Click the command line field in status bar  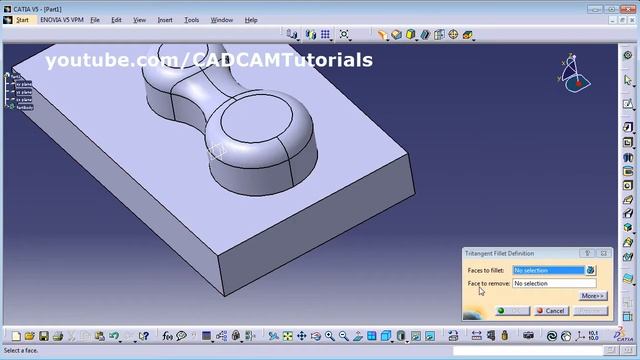527,350
